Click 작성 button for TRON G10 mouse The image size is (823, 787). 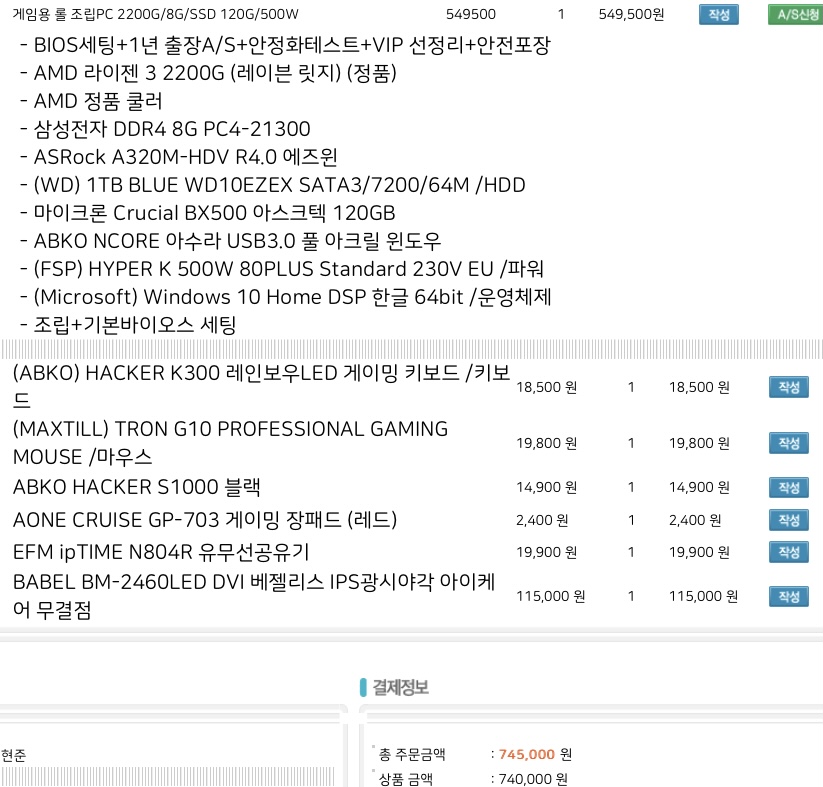788,443
